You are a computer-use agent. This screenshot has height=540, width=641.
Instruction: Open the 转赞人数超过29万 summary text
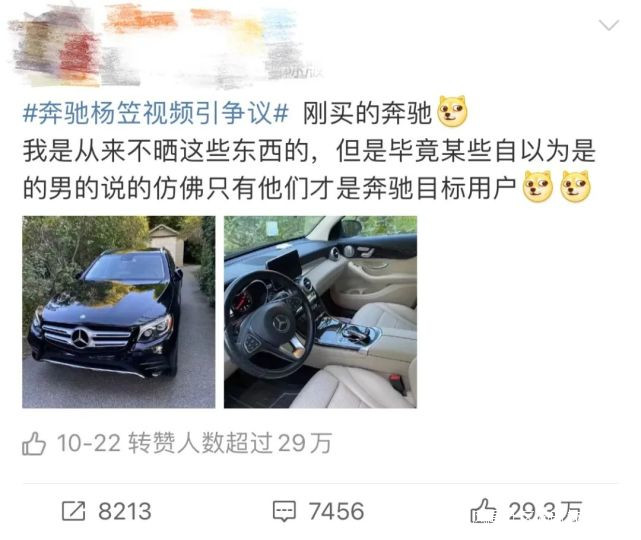click(230, 443)
